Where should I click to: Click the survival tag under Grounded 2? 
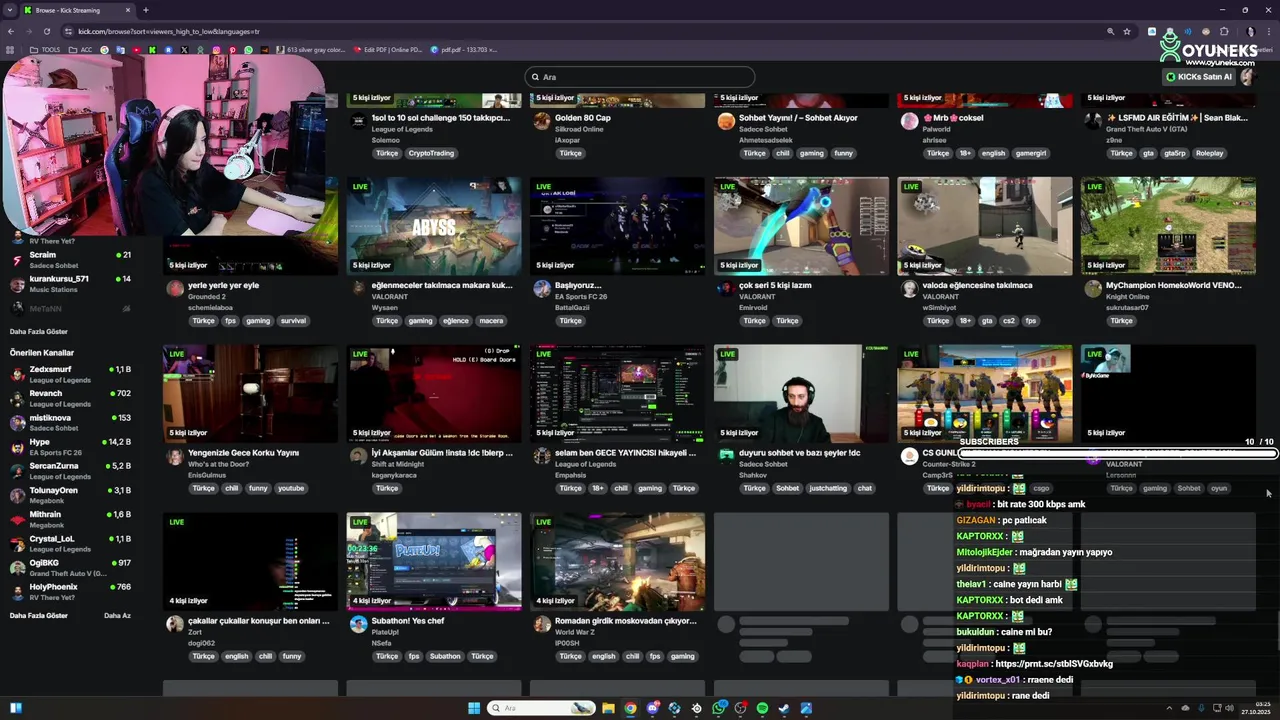coord(293,321)
